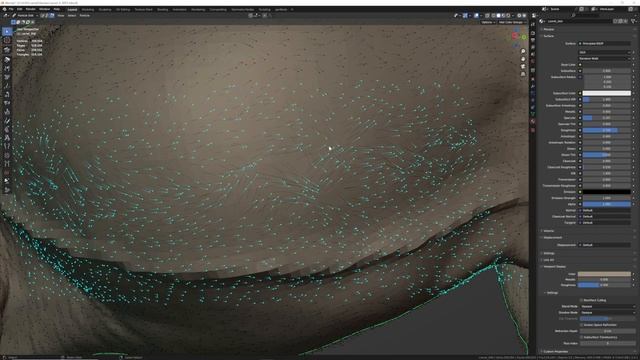Click the Pass Index field

pos(607,343)
